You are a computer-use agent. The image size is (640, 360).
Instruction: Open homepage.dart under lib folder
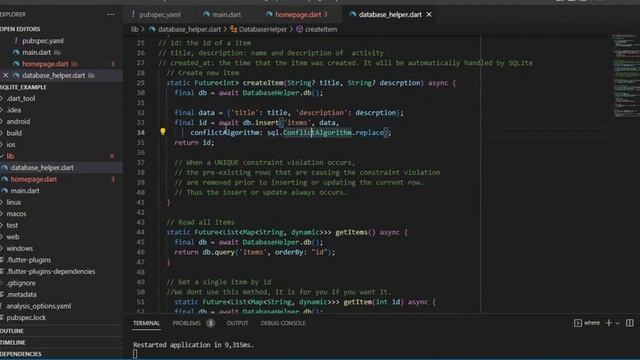pyautogui.click(x=33, y=179)
